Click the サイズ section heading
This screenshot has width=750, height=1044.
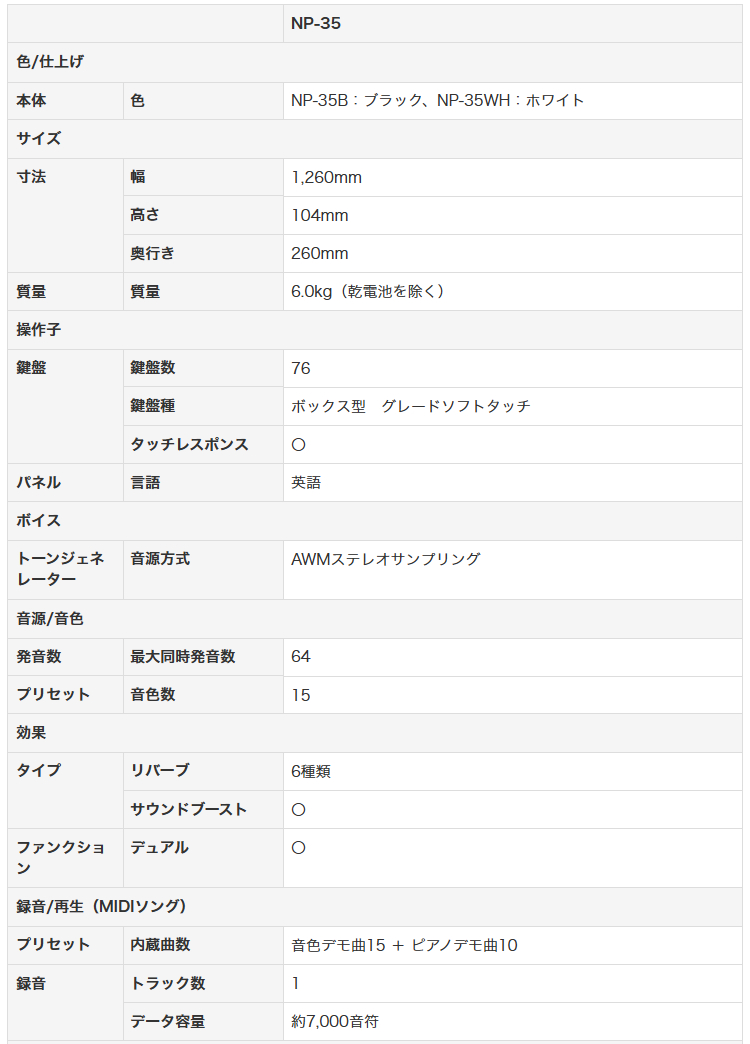[x=39, y=138]
